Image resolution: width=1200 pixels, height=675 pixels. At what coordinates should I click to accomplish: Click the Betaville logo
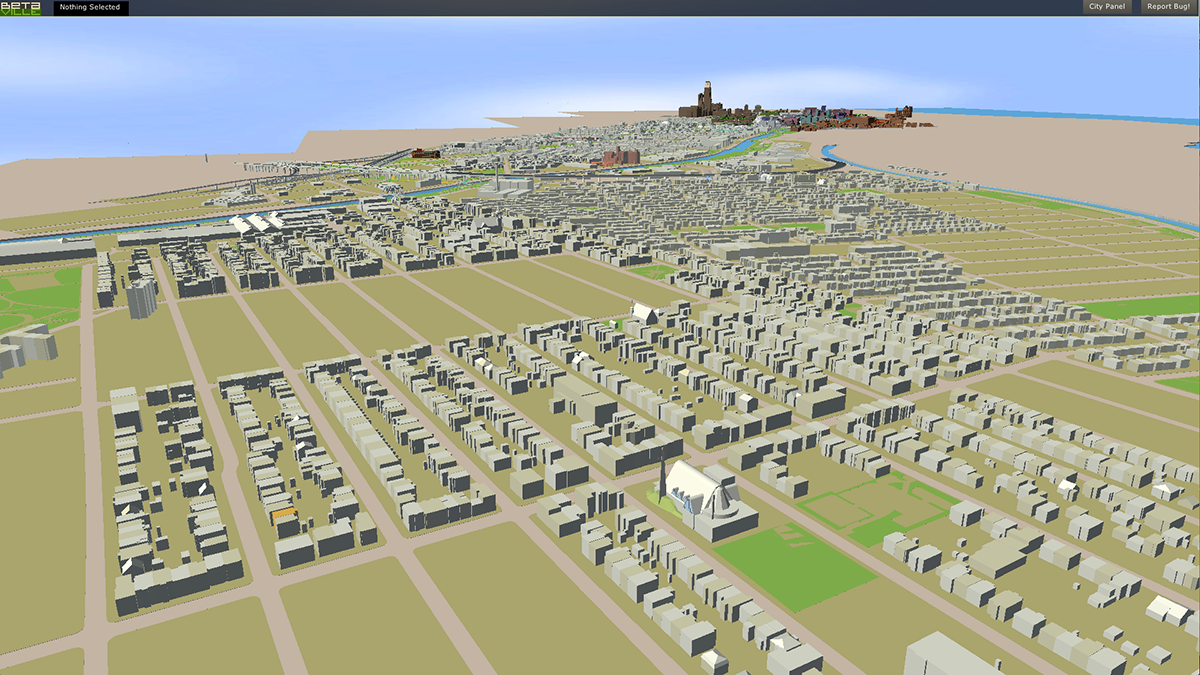(x=21, y=8)
